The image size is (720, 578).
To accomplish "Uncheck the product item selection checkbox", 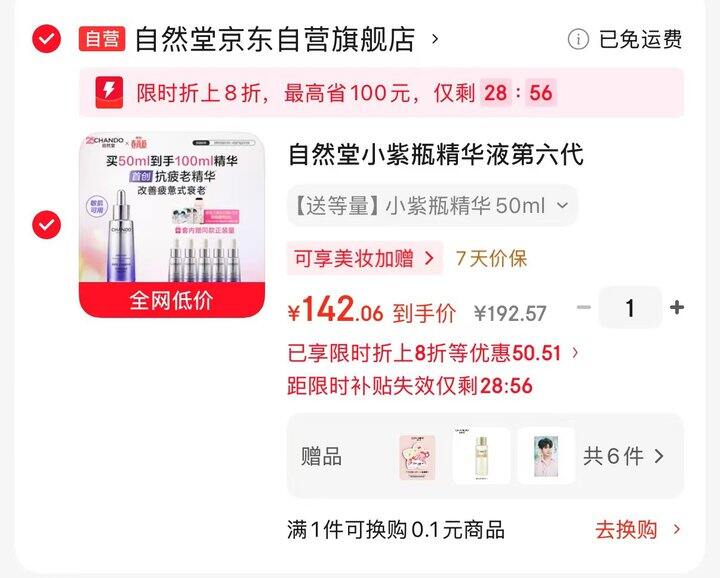I will pyautogui.click(x=46, y=224).
